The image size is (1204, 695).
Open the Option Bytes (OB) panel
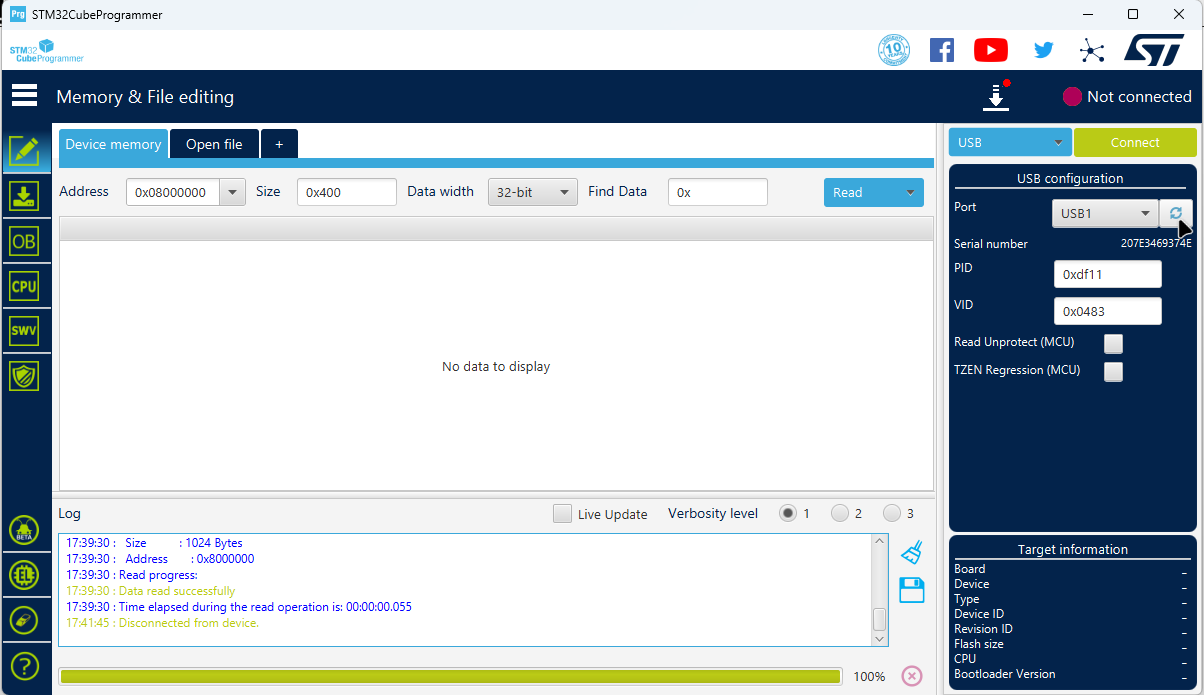(x=24, y=241)
